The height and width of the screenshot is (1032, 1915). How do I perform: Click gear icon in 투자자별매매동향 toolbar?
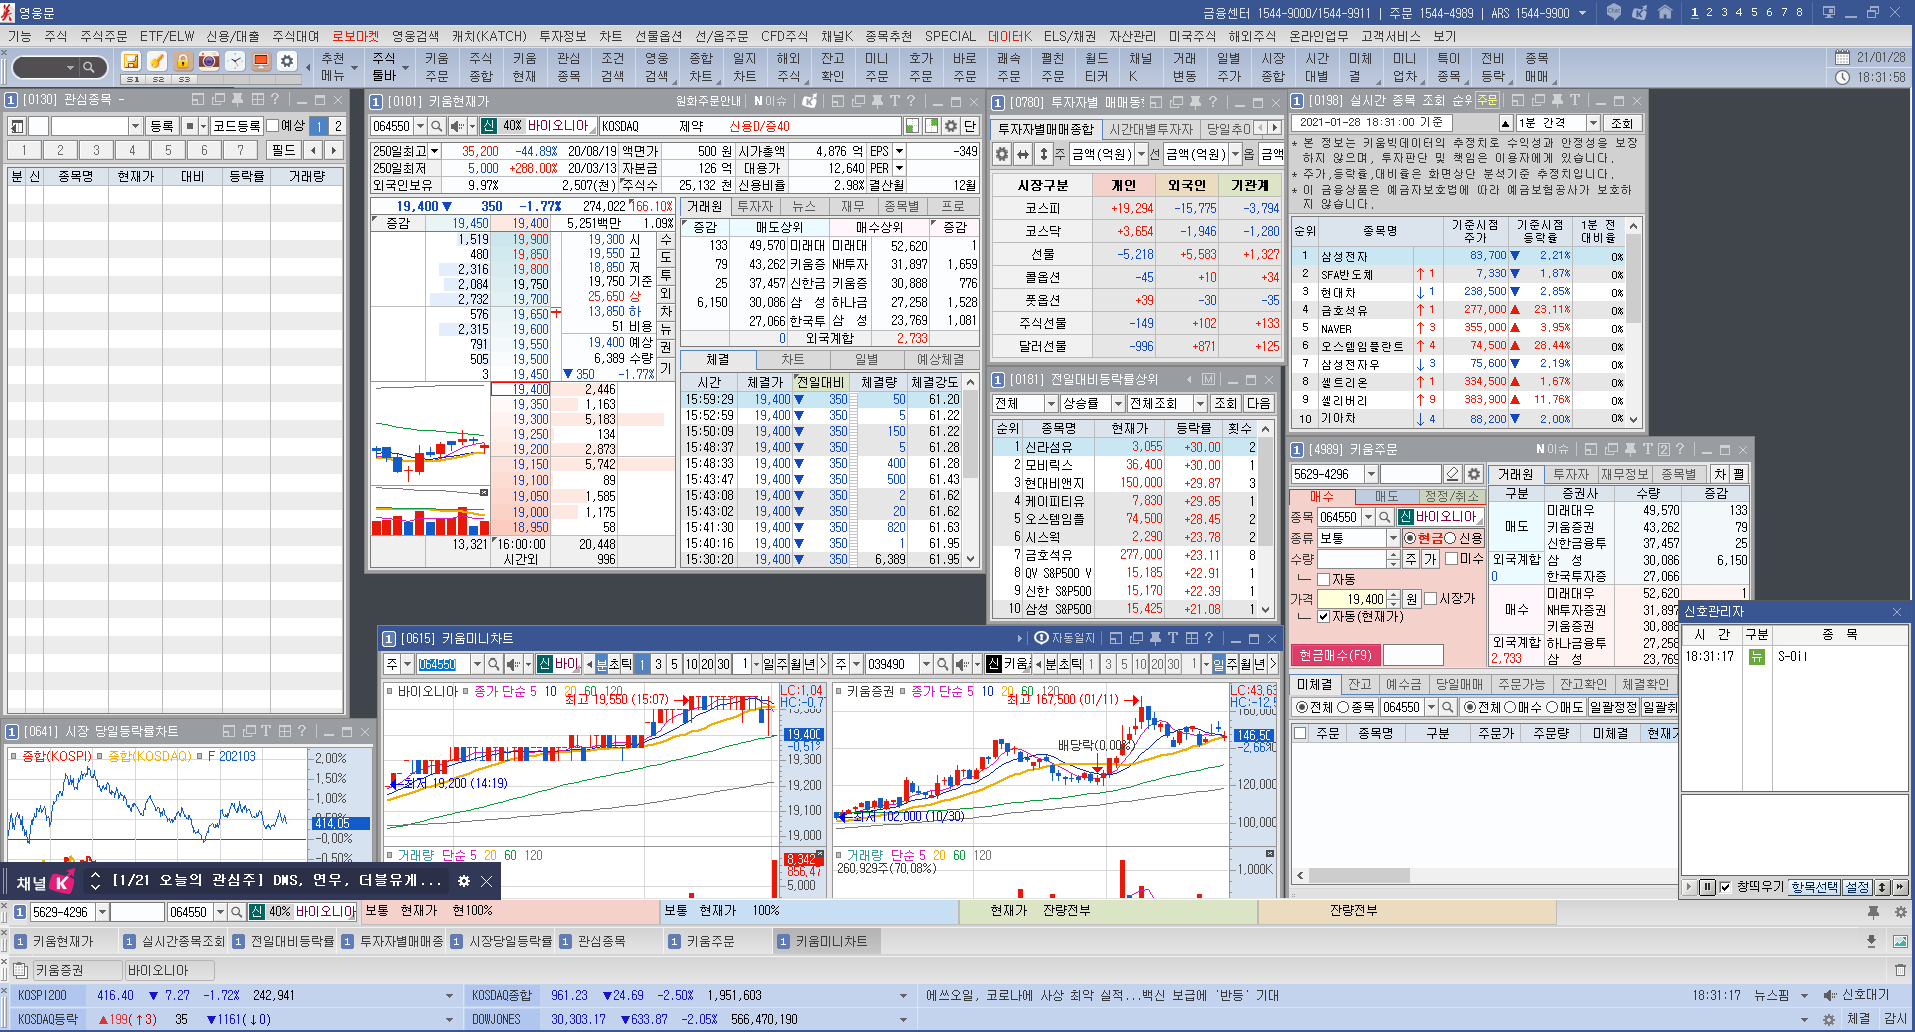1002,154
